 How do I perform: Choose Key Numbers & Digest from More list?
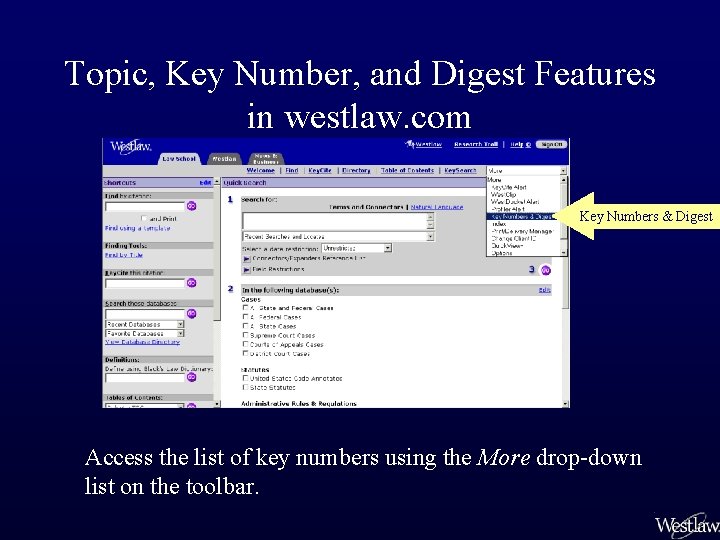point(521,216)
